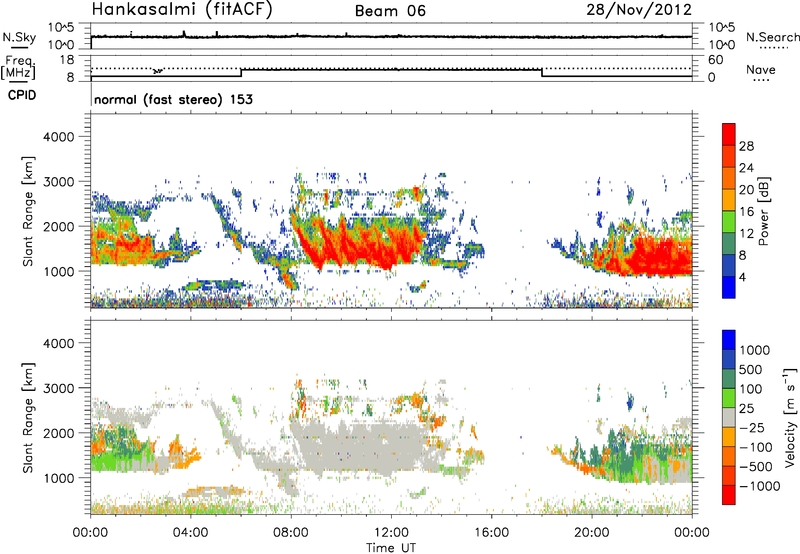The width and height of the screenshot is (800, 554).
Task: Click the Nave tick label 60
Action: (715, 60)
